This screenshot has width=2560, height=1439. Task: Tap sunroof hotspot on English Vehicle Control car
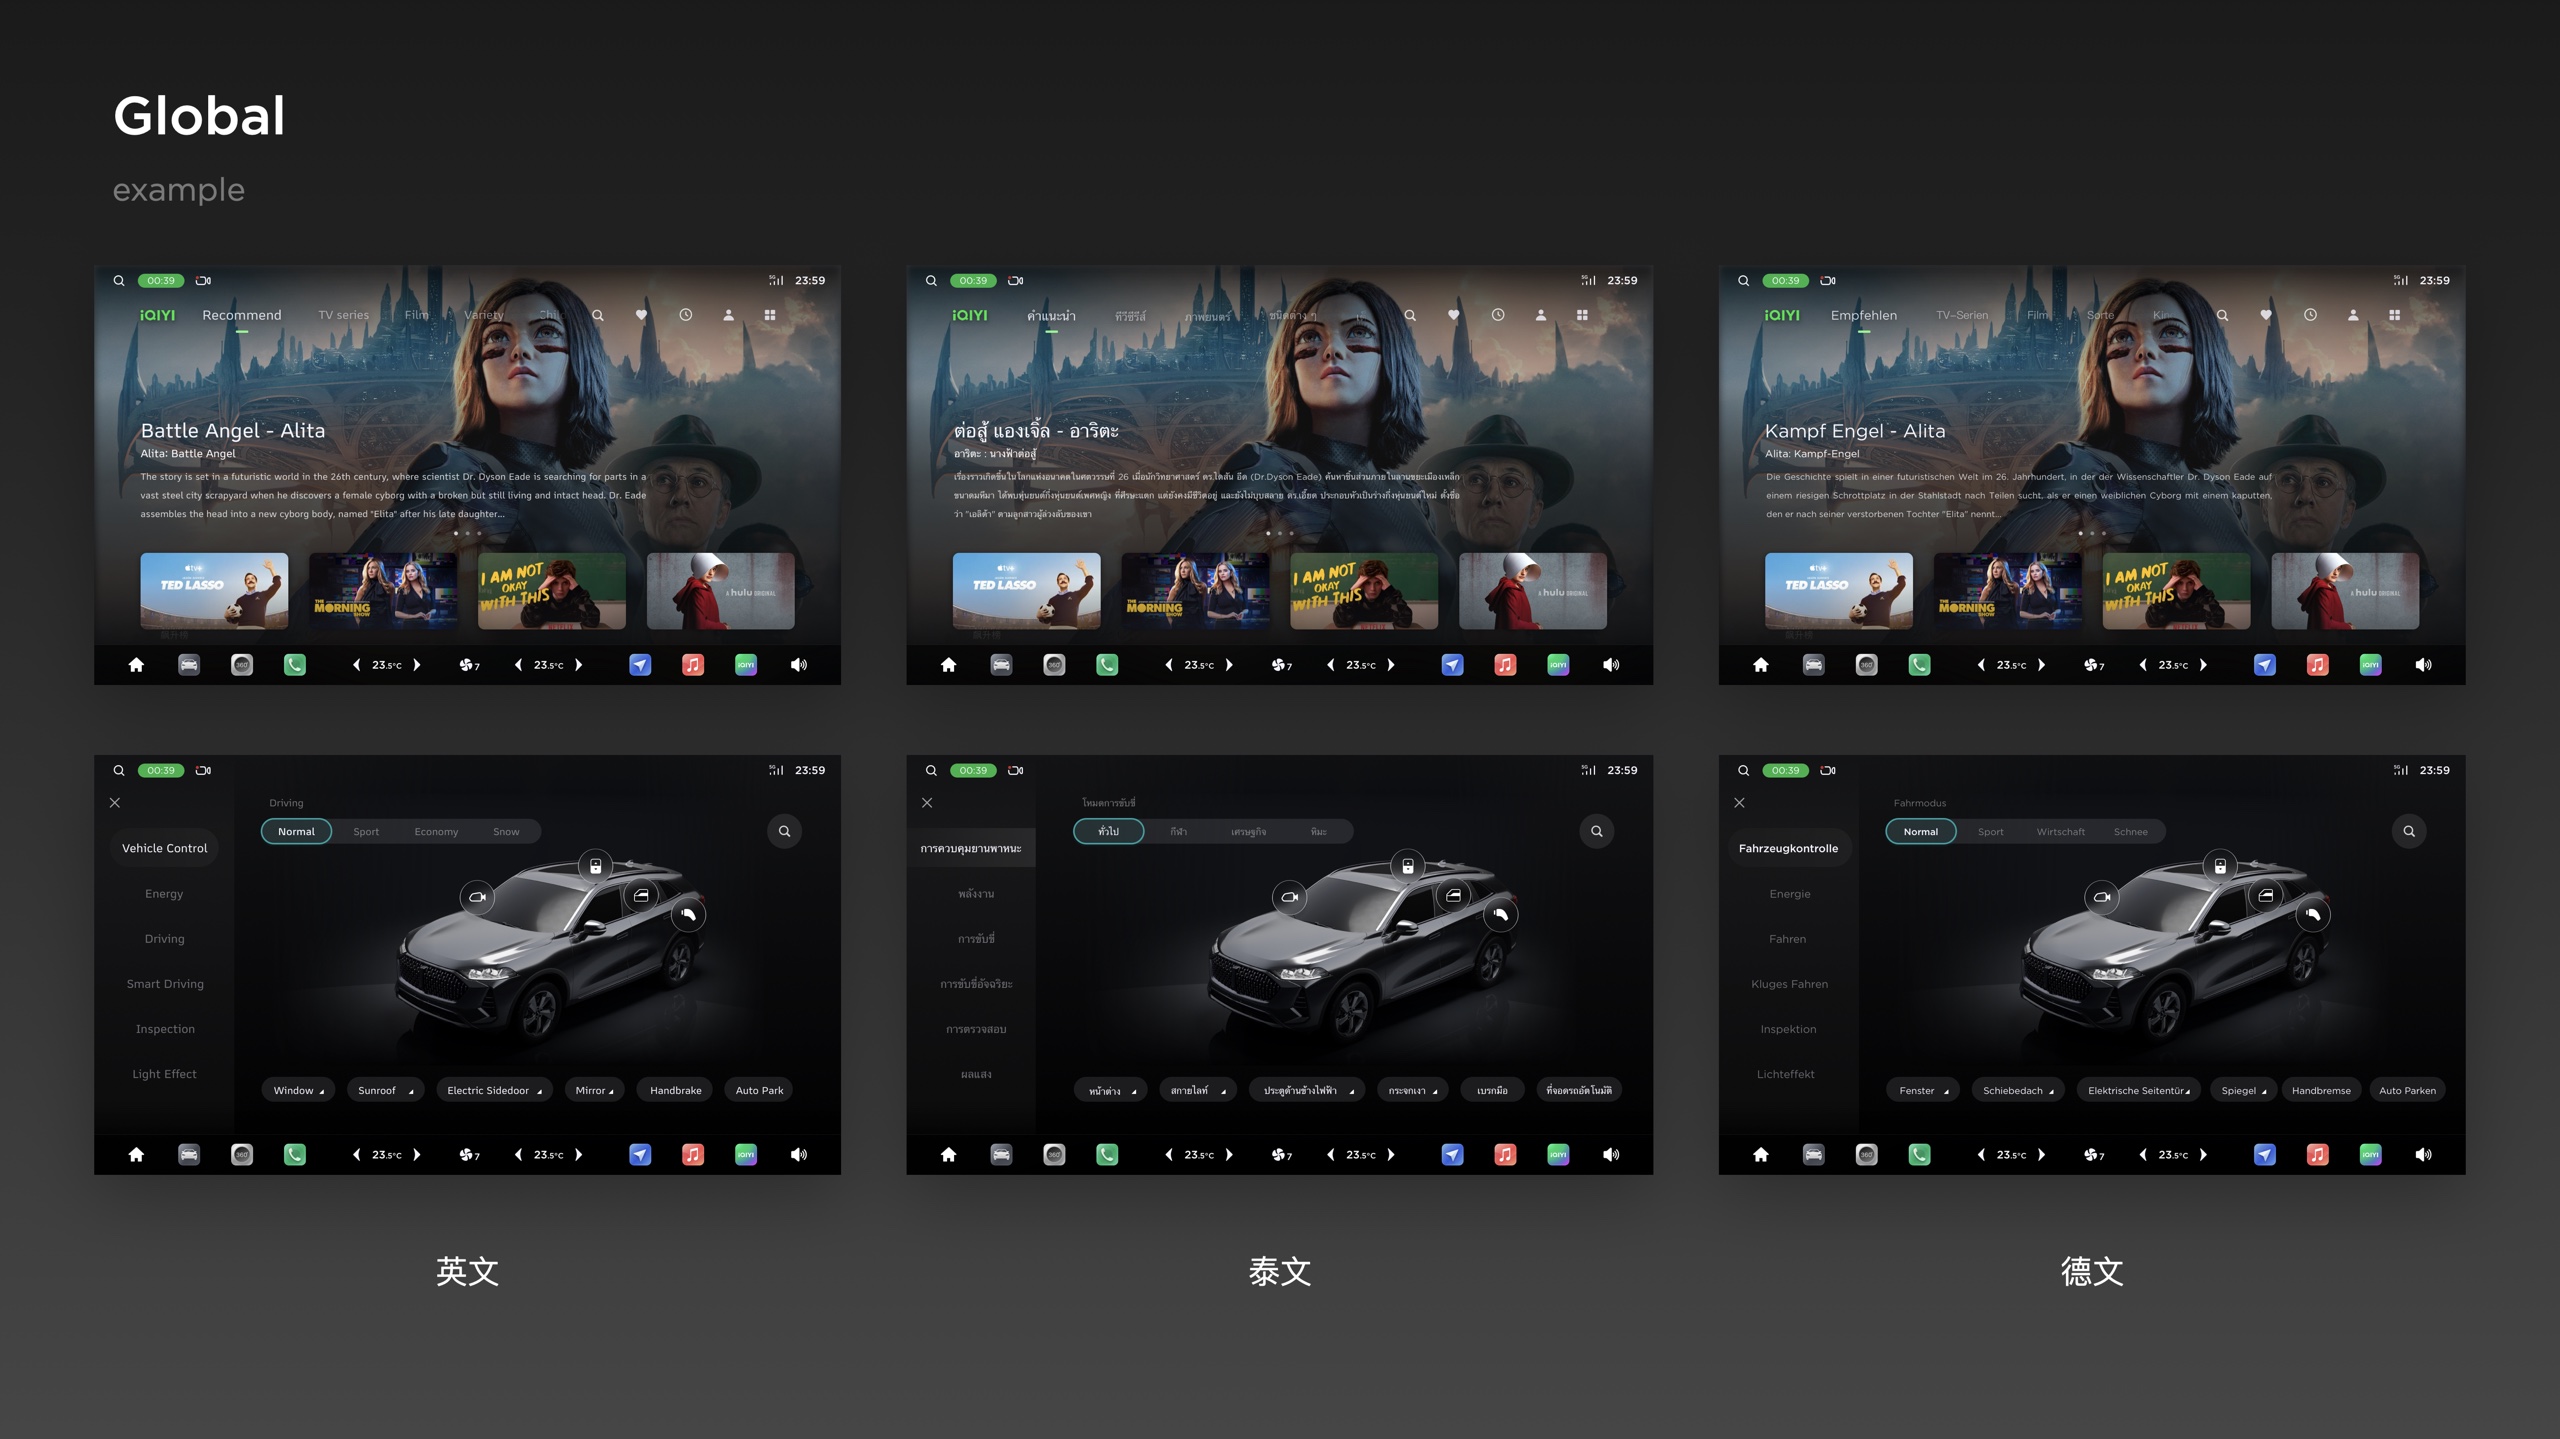[x=595, y=866]
